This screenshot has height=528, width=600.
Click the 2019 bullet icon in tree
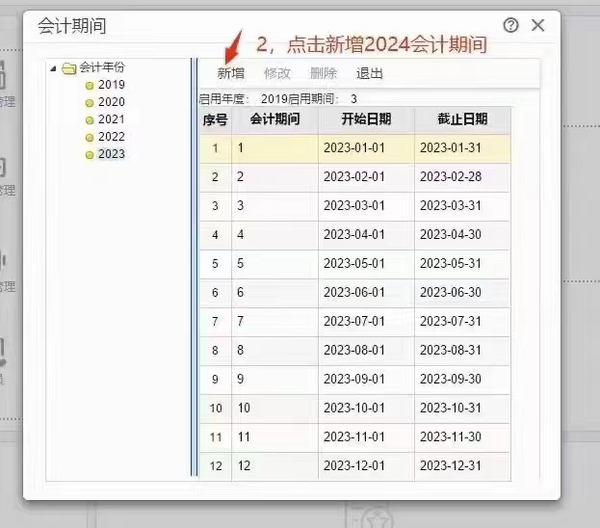pos(90,86)
